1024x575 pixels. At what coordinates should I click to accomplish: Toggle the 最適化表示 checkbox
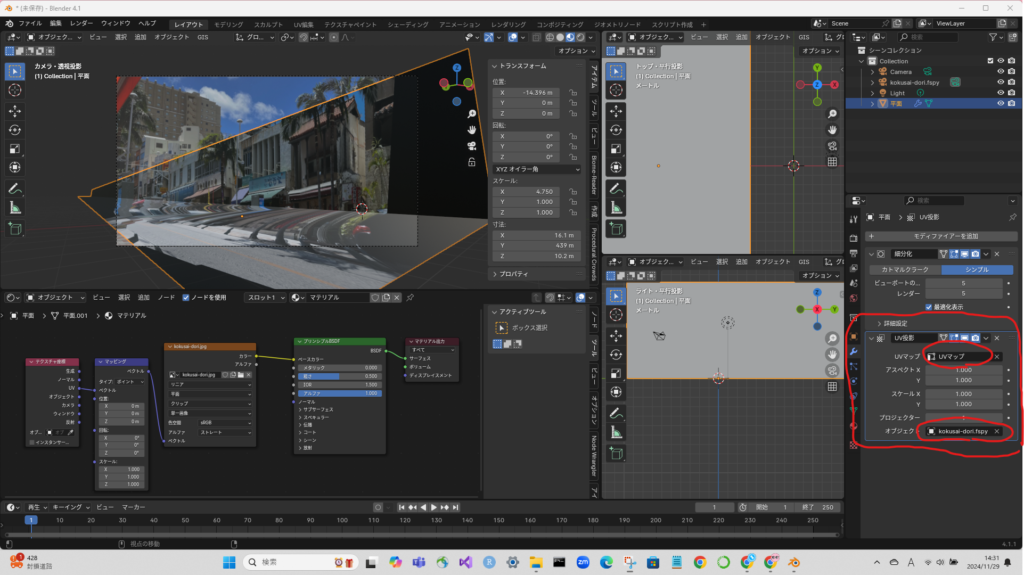pos(929,306)
